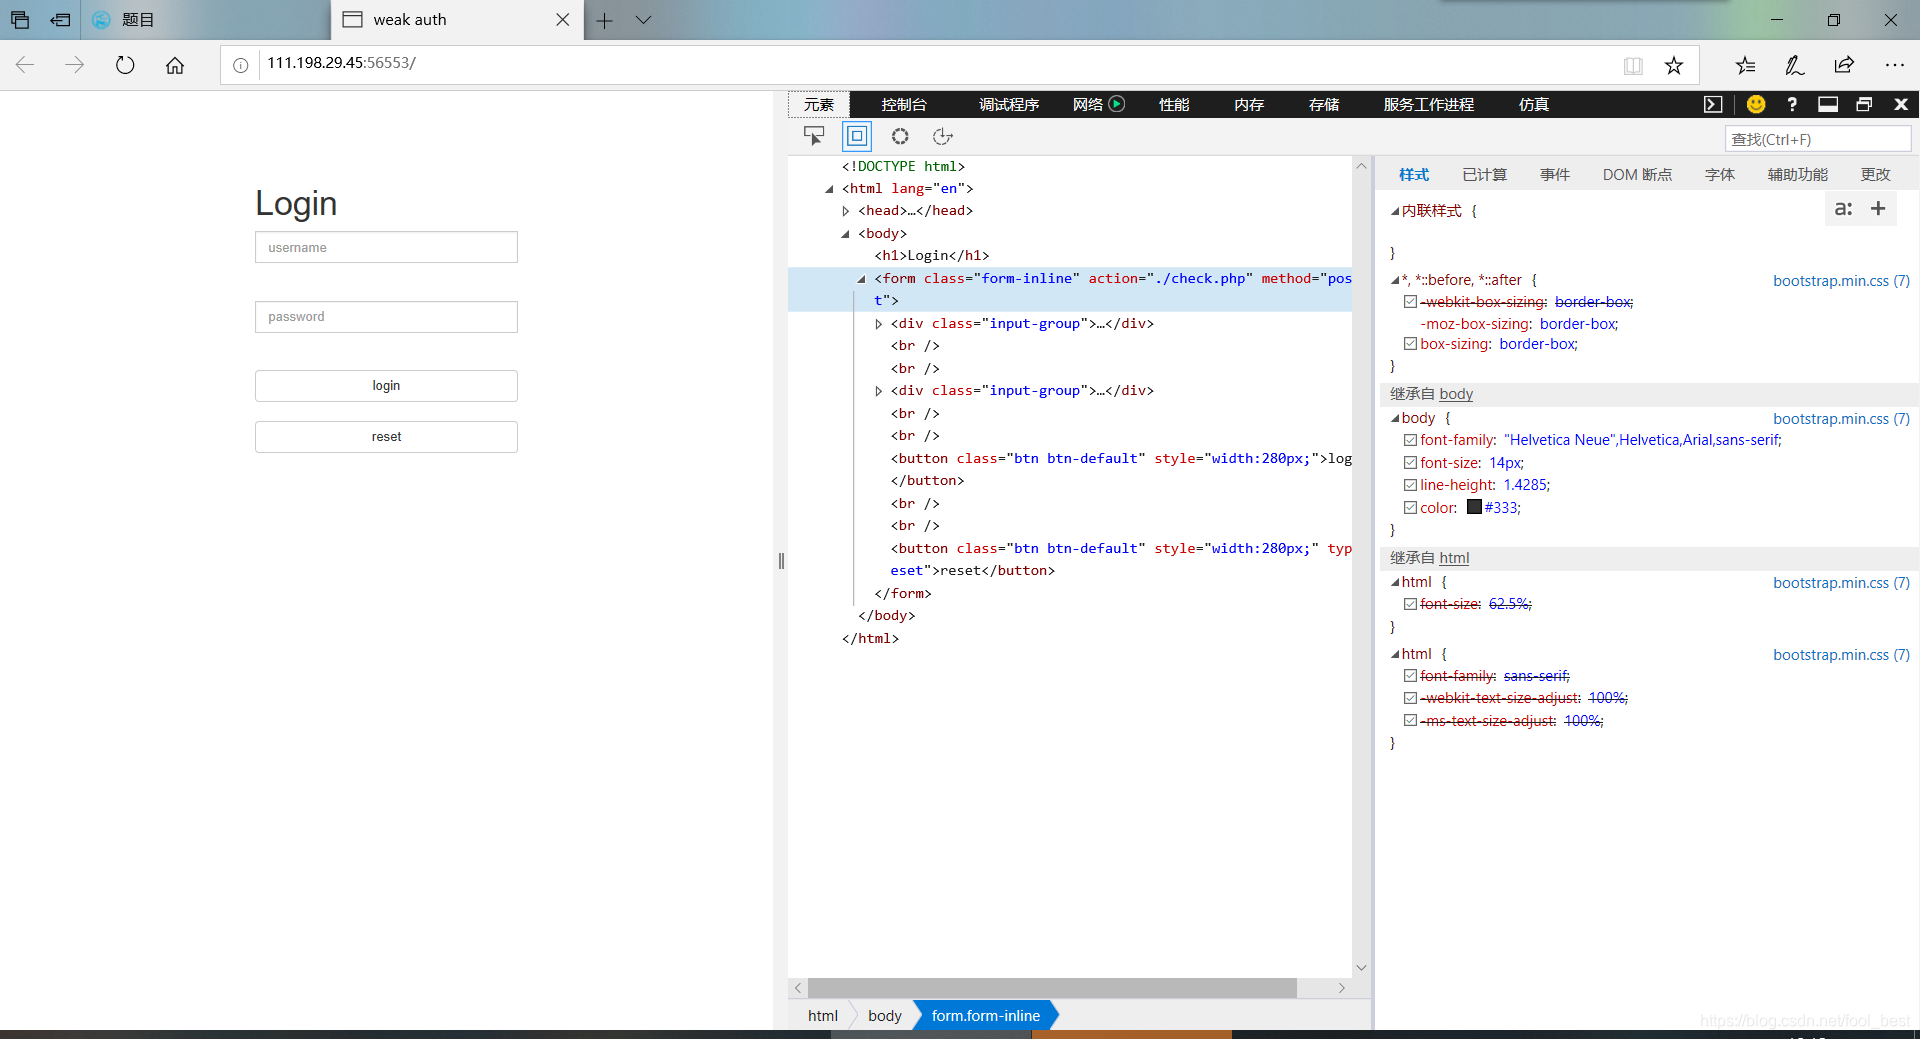The height and width of the screenshot is (1039, 1920).
Task: Toggle the color #333 property checkbox
Action: point(1410,507)
